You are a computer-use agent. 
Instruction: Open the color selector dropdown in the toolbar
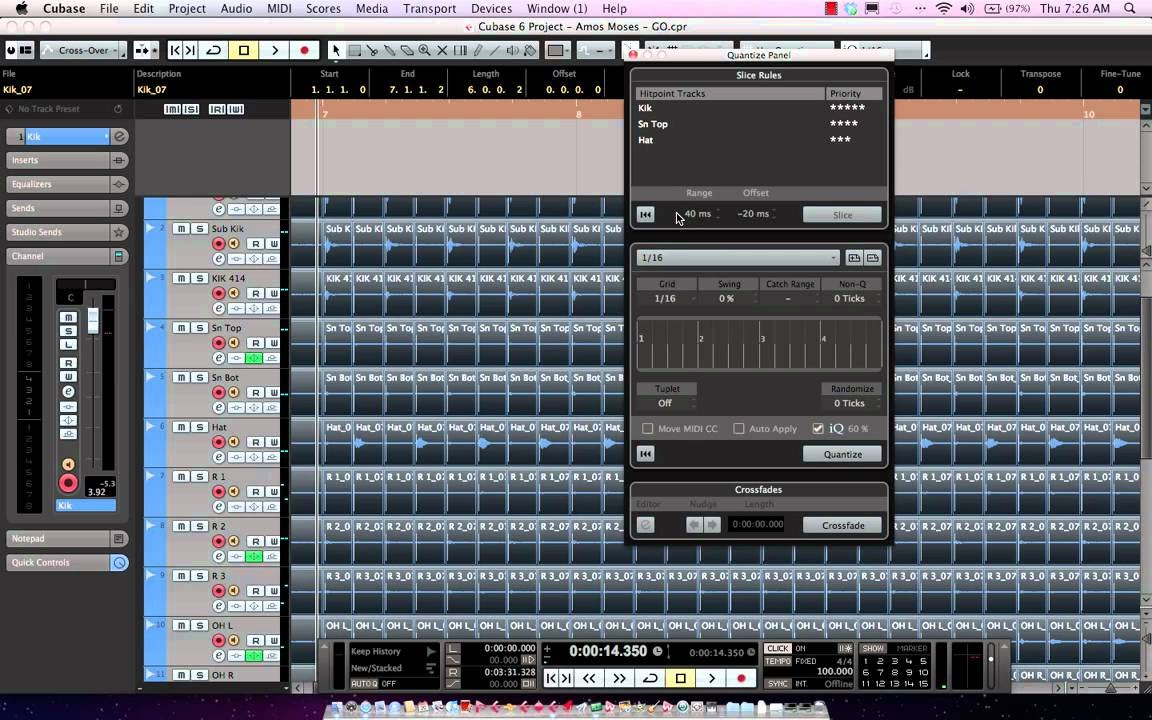pos(558,50)
